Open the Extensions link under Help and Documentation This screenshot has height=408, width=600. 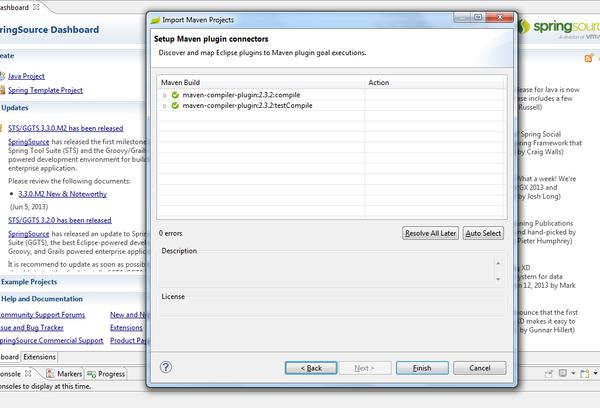(126, 328)
